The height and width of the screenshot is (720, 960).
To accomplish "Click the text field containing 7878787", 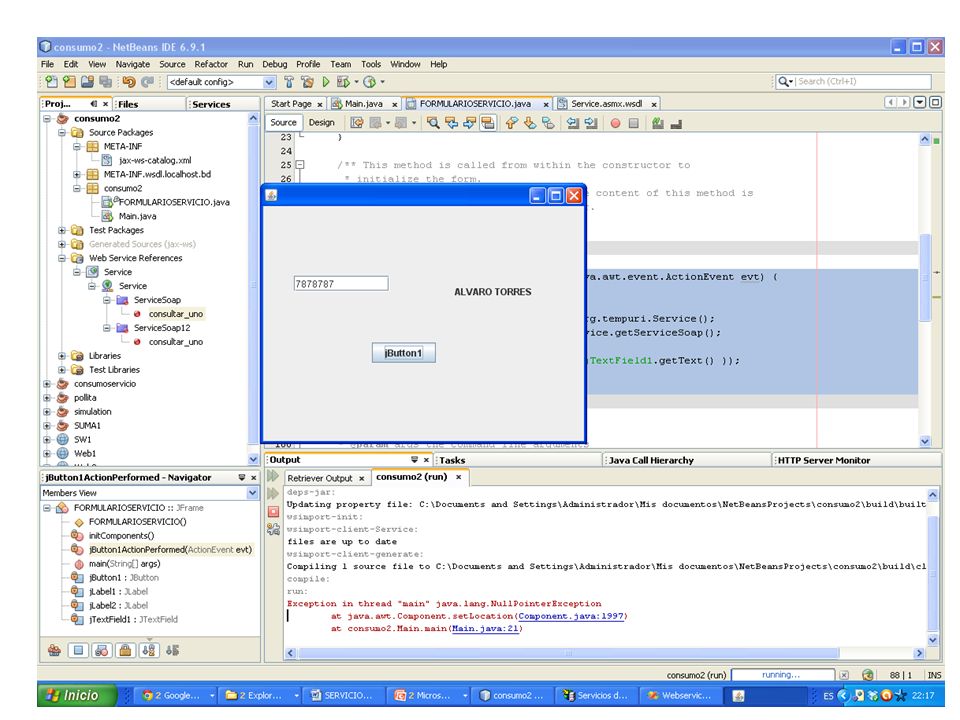I will (x=341, y=283).
